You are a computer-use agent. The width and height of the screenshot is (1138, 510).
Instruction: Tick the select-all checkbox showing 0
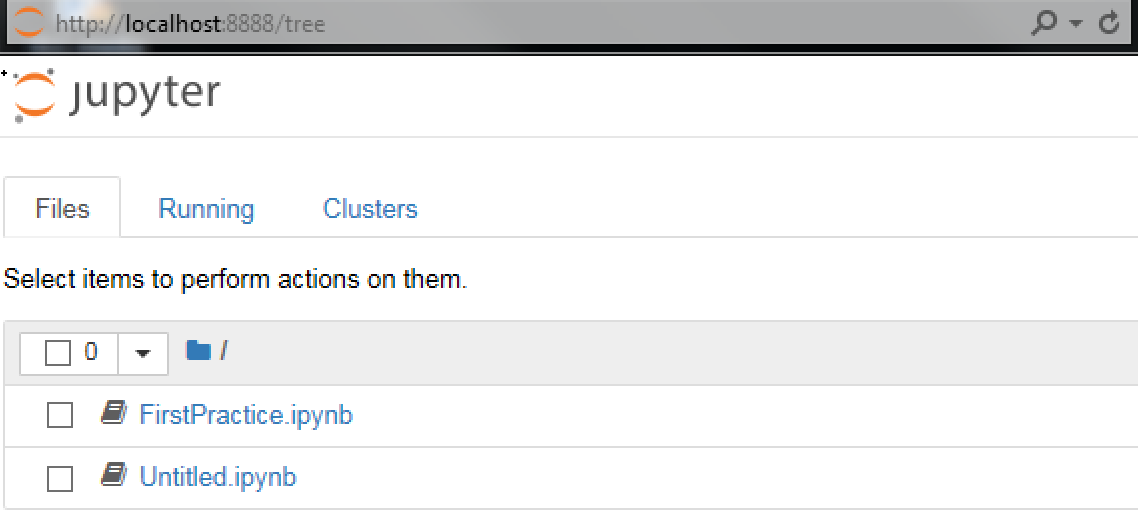point(58,354)
